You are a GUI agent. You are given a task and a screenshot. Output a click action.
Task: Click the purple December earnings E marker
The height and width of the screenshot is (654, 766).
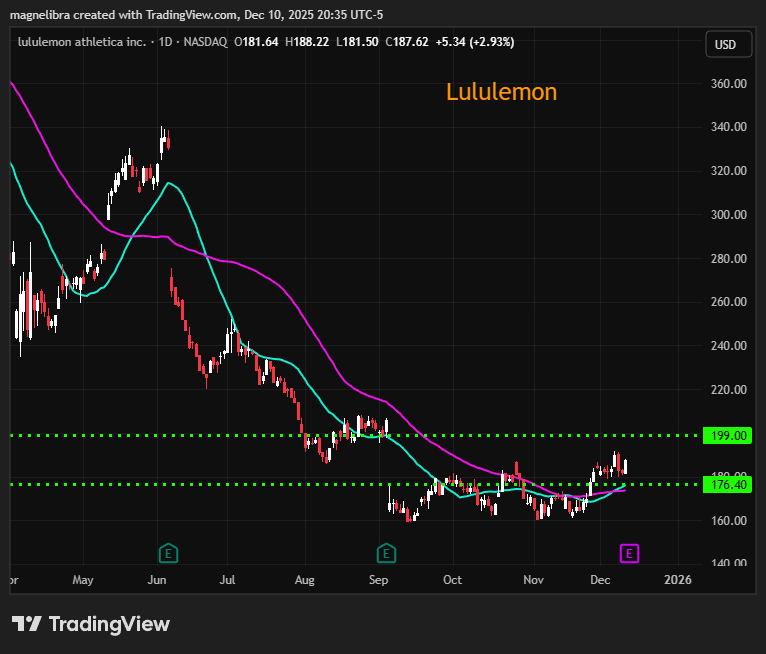coord(629,553)
